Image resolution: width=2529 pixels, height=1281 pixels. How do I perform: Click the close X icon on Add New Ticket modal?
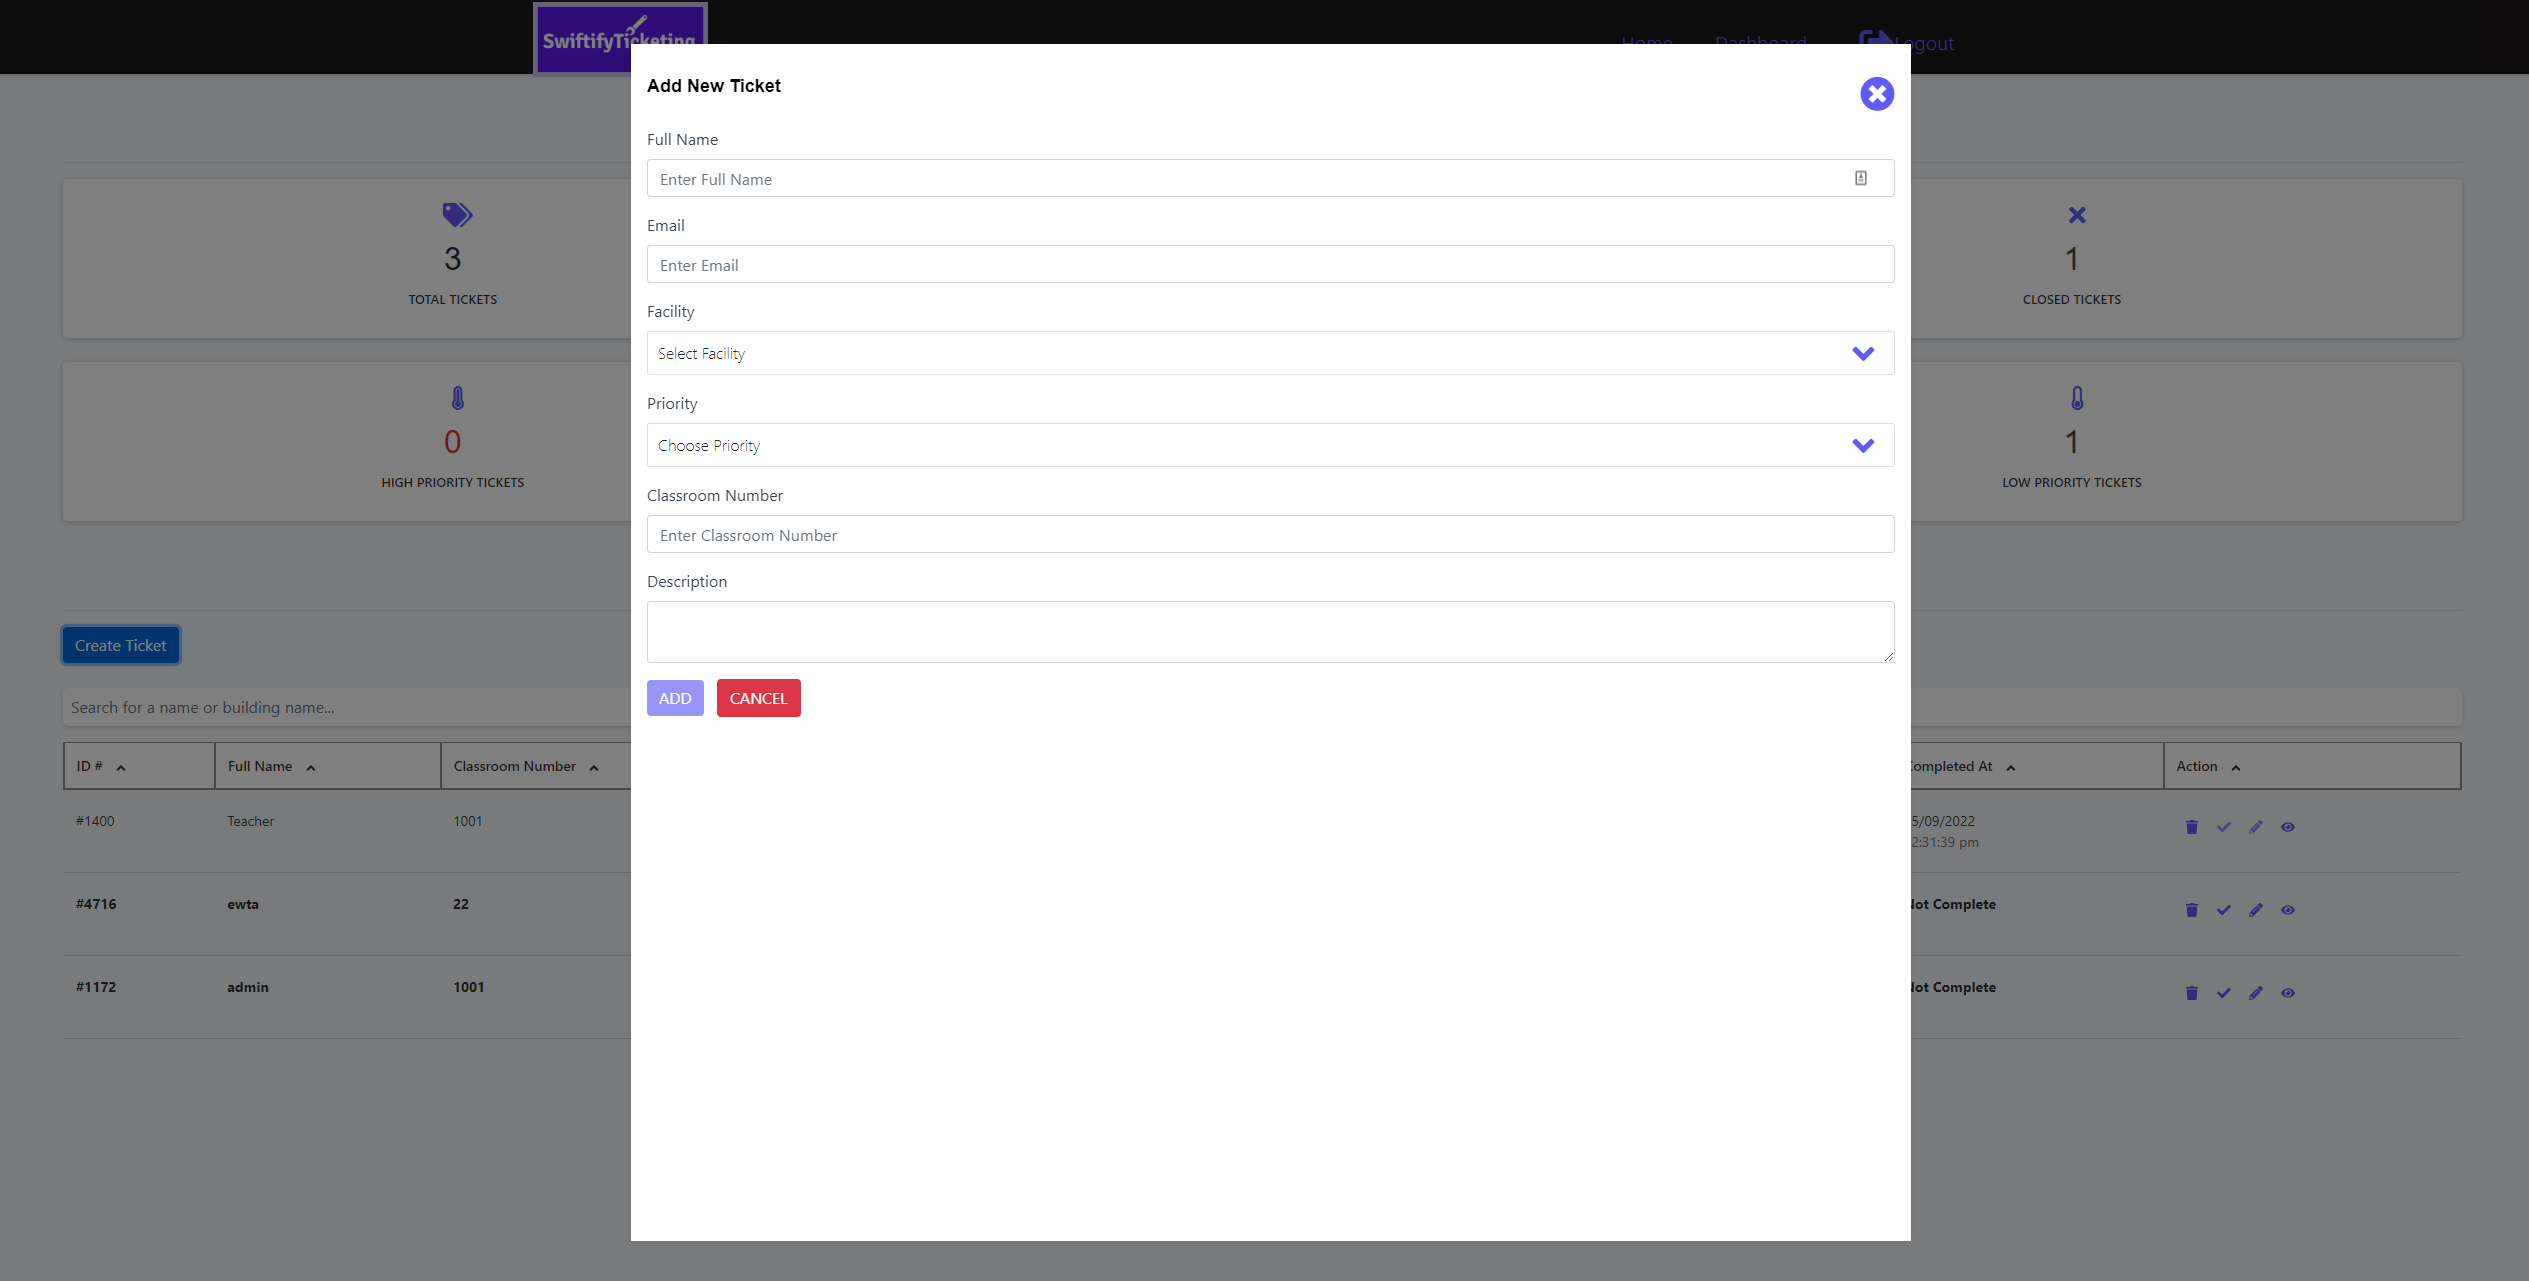(x=1877, y=93)
